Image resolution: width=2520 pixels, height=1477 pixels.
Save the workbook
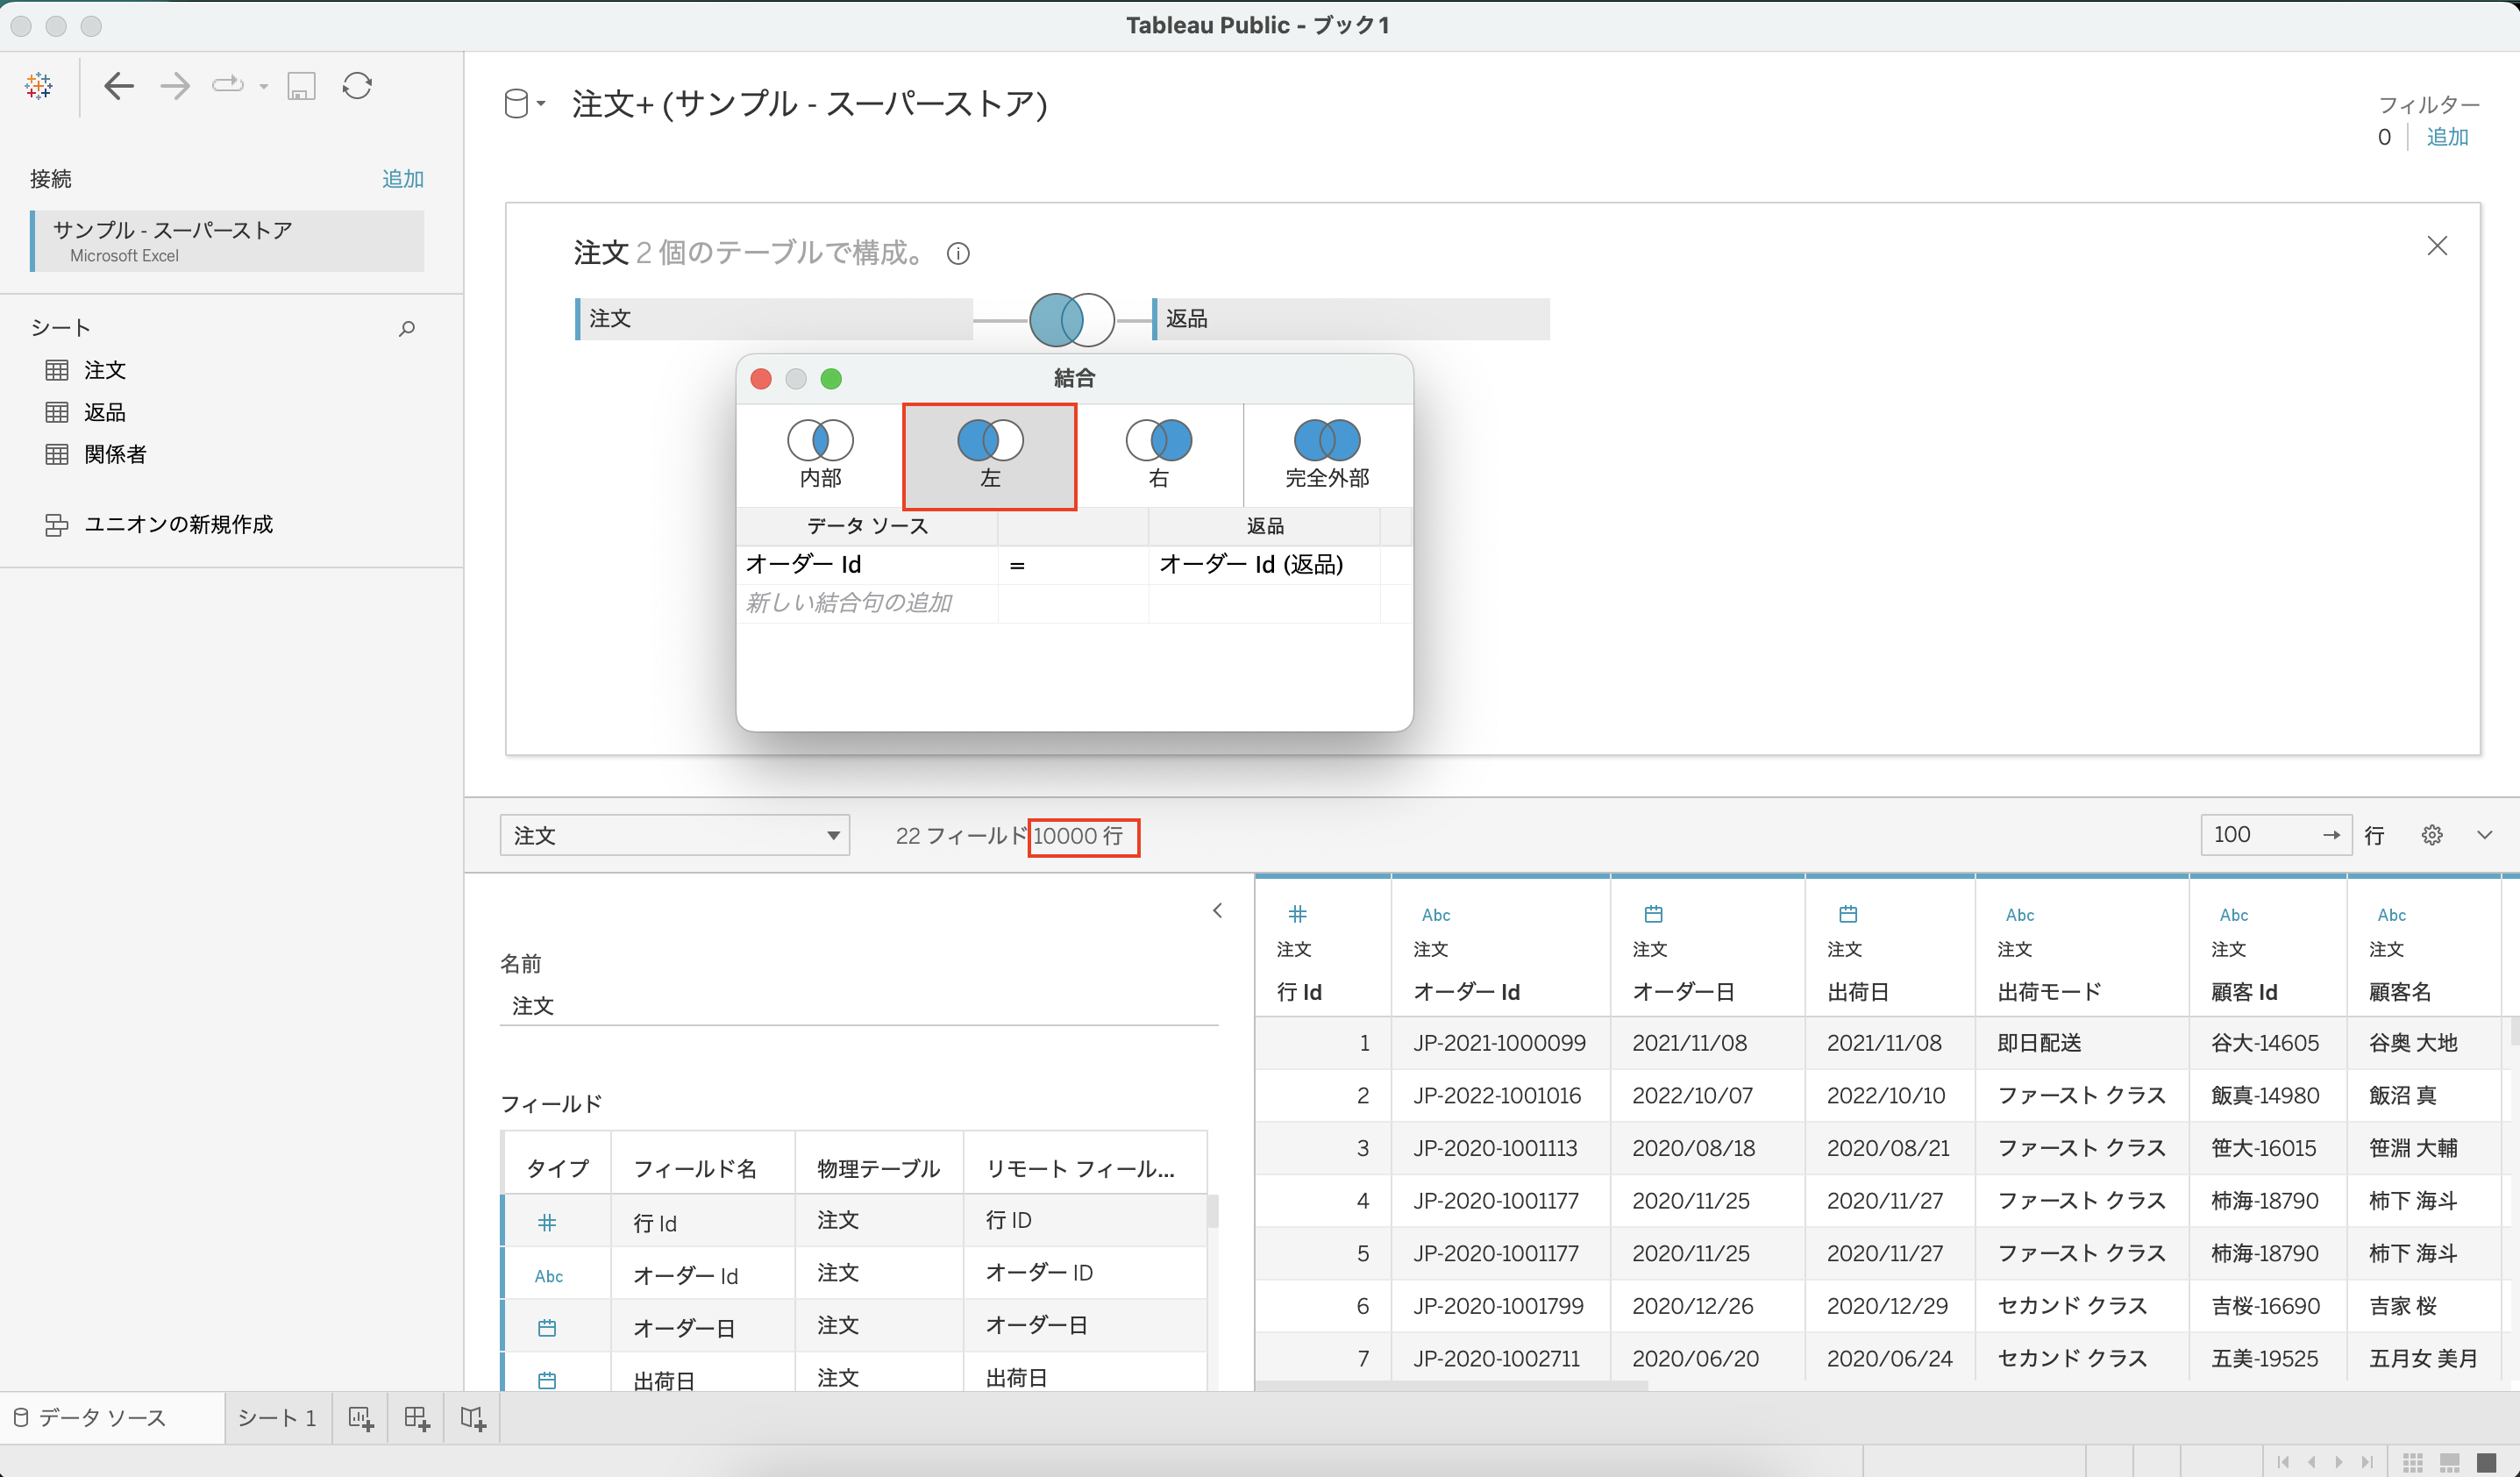(x=300, y=86)
